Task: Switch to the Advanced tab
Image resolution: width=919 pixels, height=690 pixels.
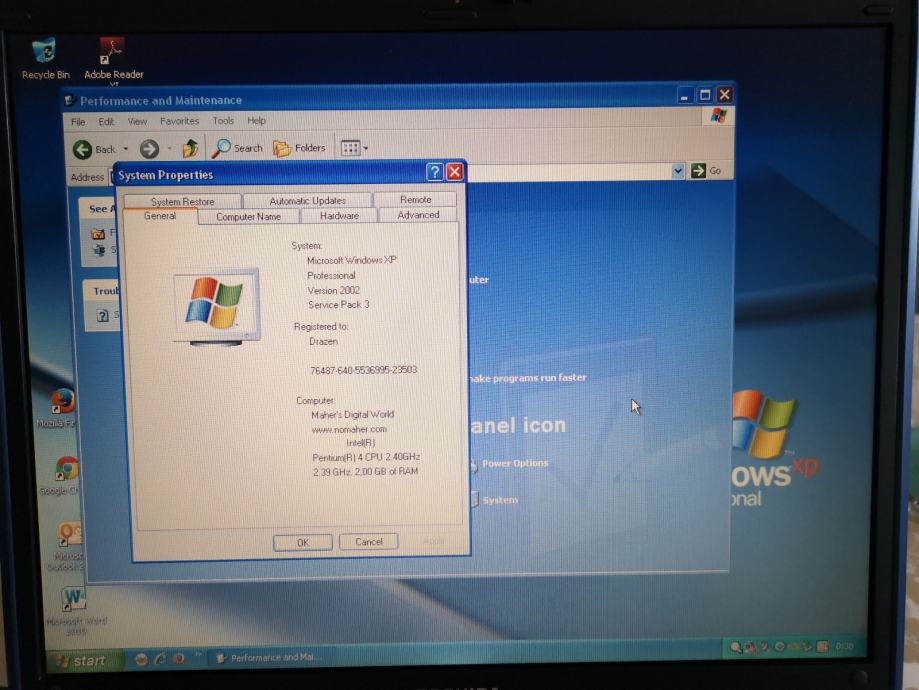Action: (x=418, y=215)
